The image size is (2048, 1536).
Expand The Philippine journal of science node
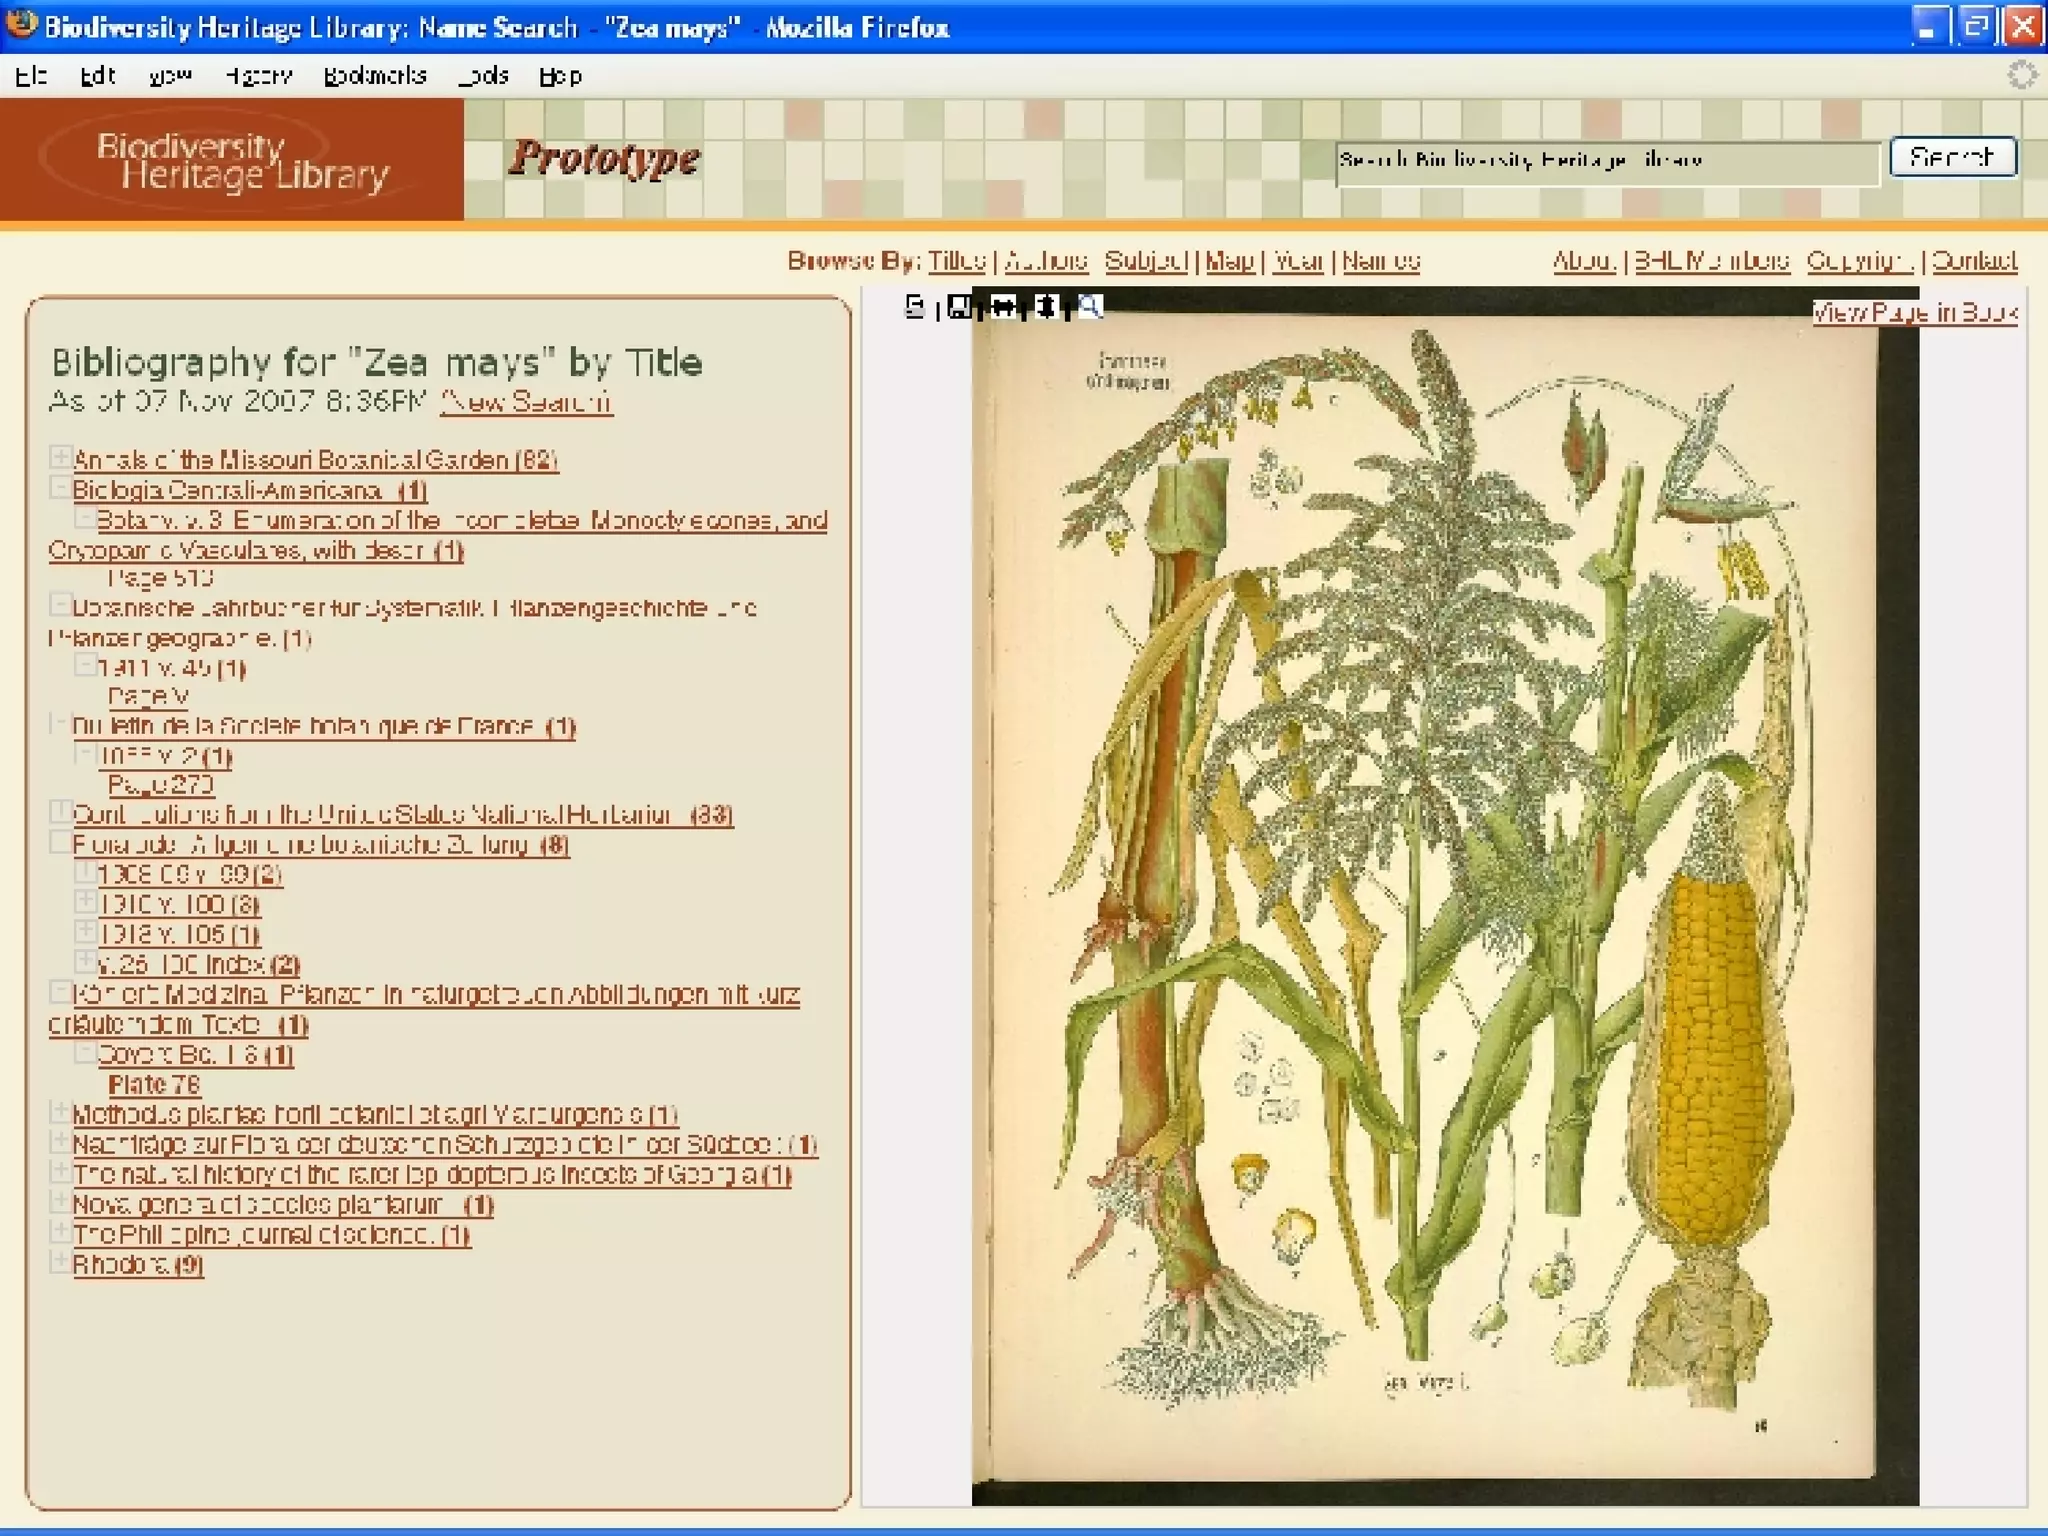pos(60,1232)
